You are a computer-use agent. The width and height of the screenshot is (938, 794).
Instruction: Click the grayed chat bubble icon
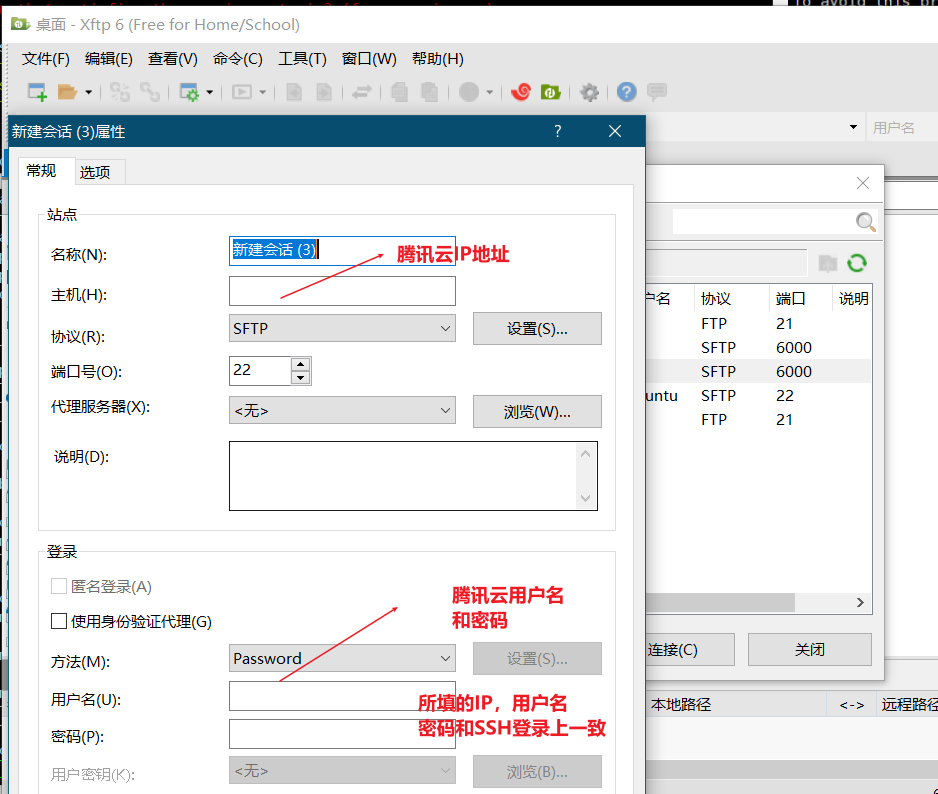[x=657, y=92]
